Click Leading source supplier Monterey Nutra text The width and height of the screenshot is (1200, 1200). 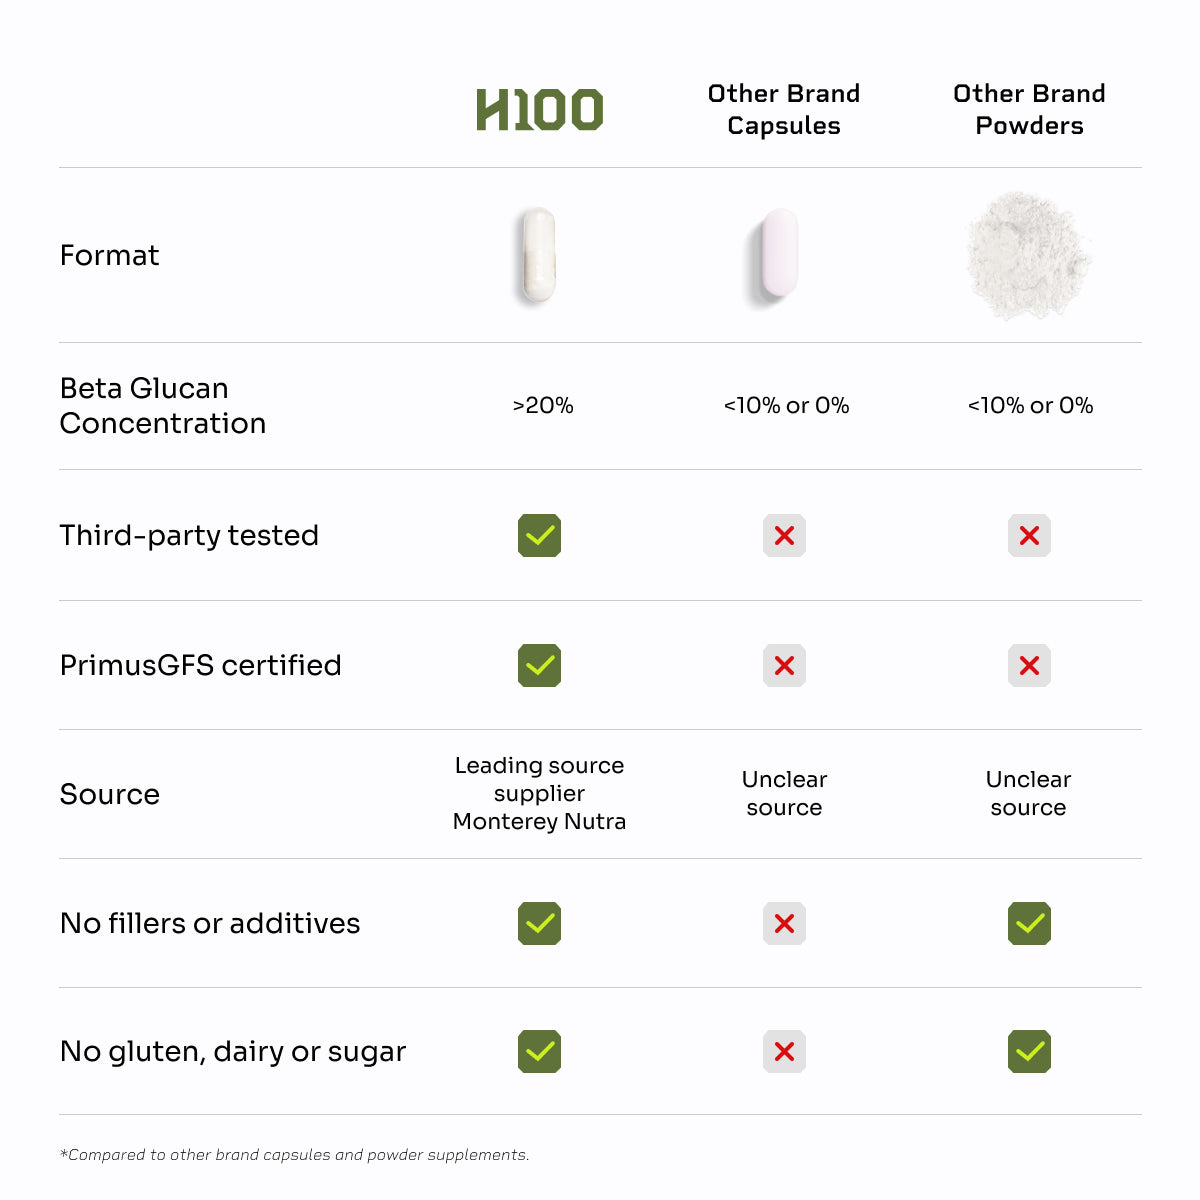539,793
